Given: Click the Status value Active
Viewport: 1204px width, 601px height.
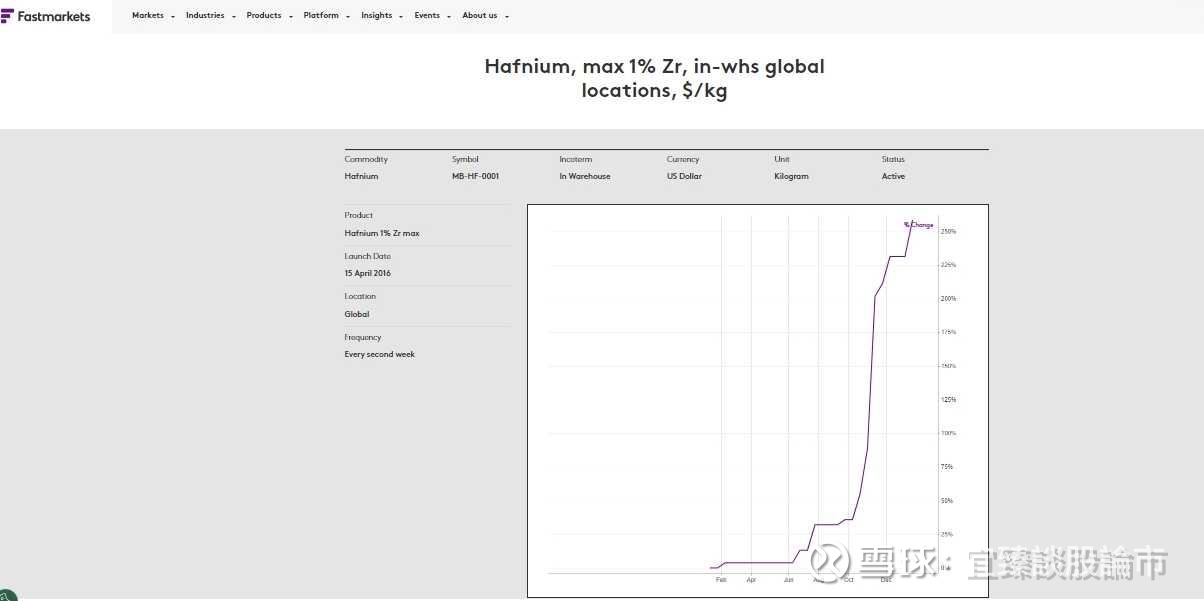Looking at the screenshot, I should point(893,176).
